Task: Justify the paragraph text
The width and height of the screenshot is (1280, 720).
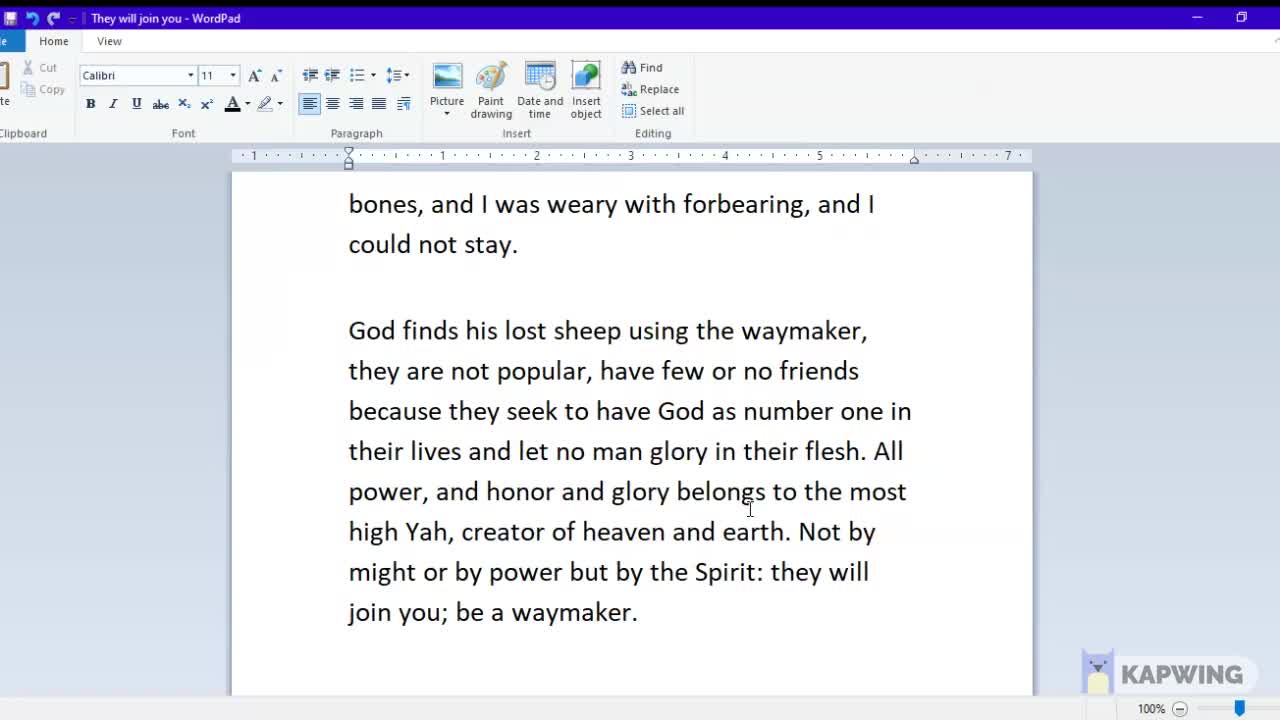Action: point(379,104)
